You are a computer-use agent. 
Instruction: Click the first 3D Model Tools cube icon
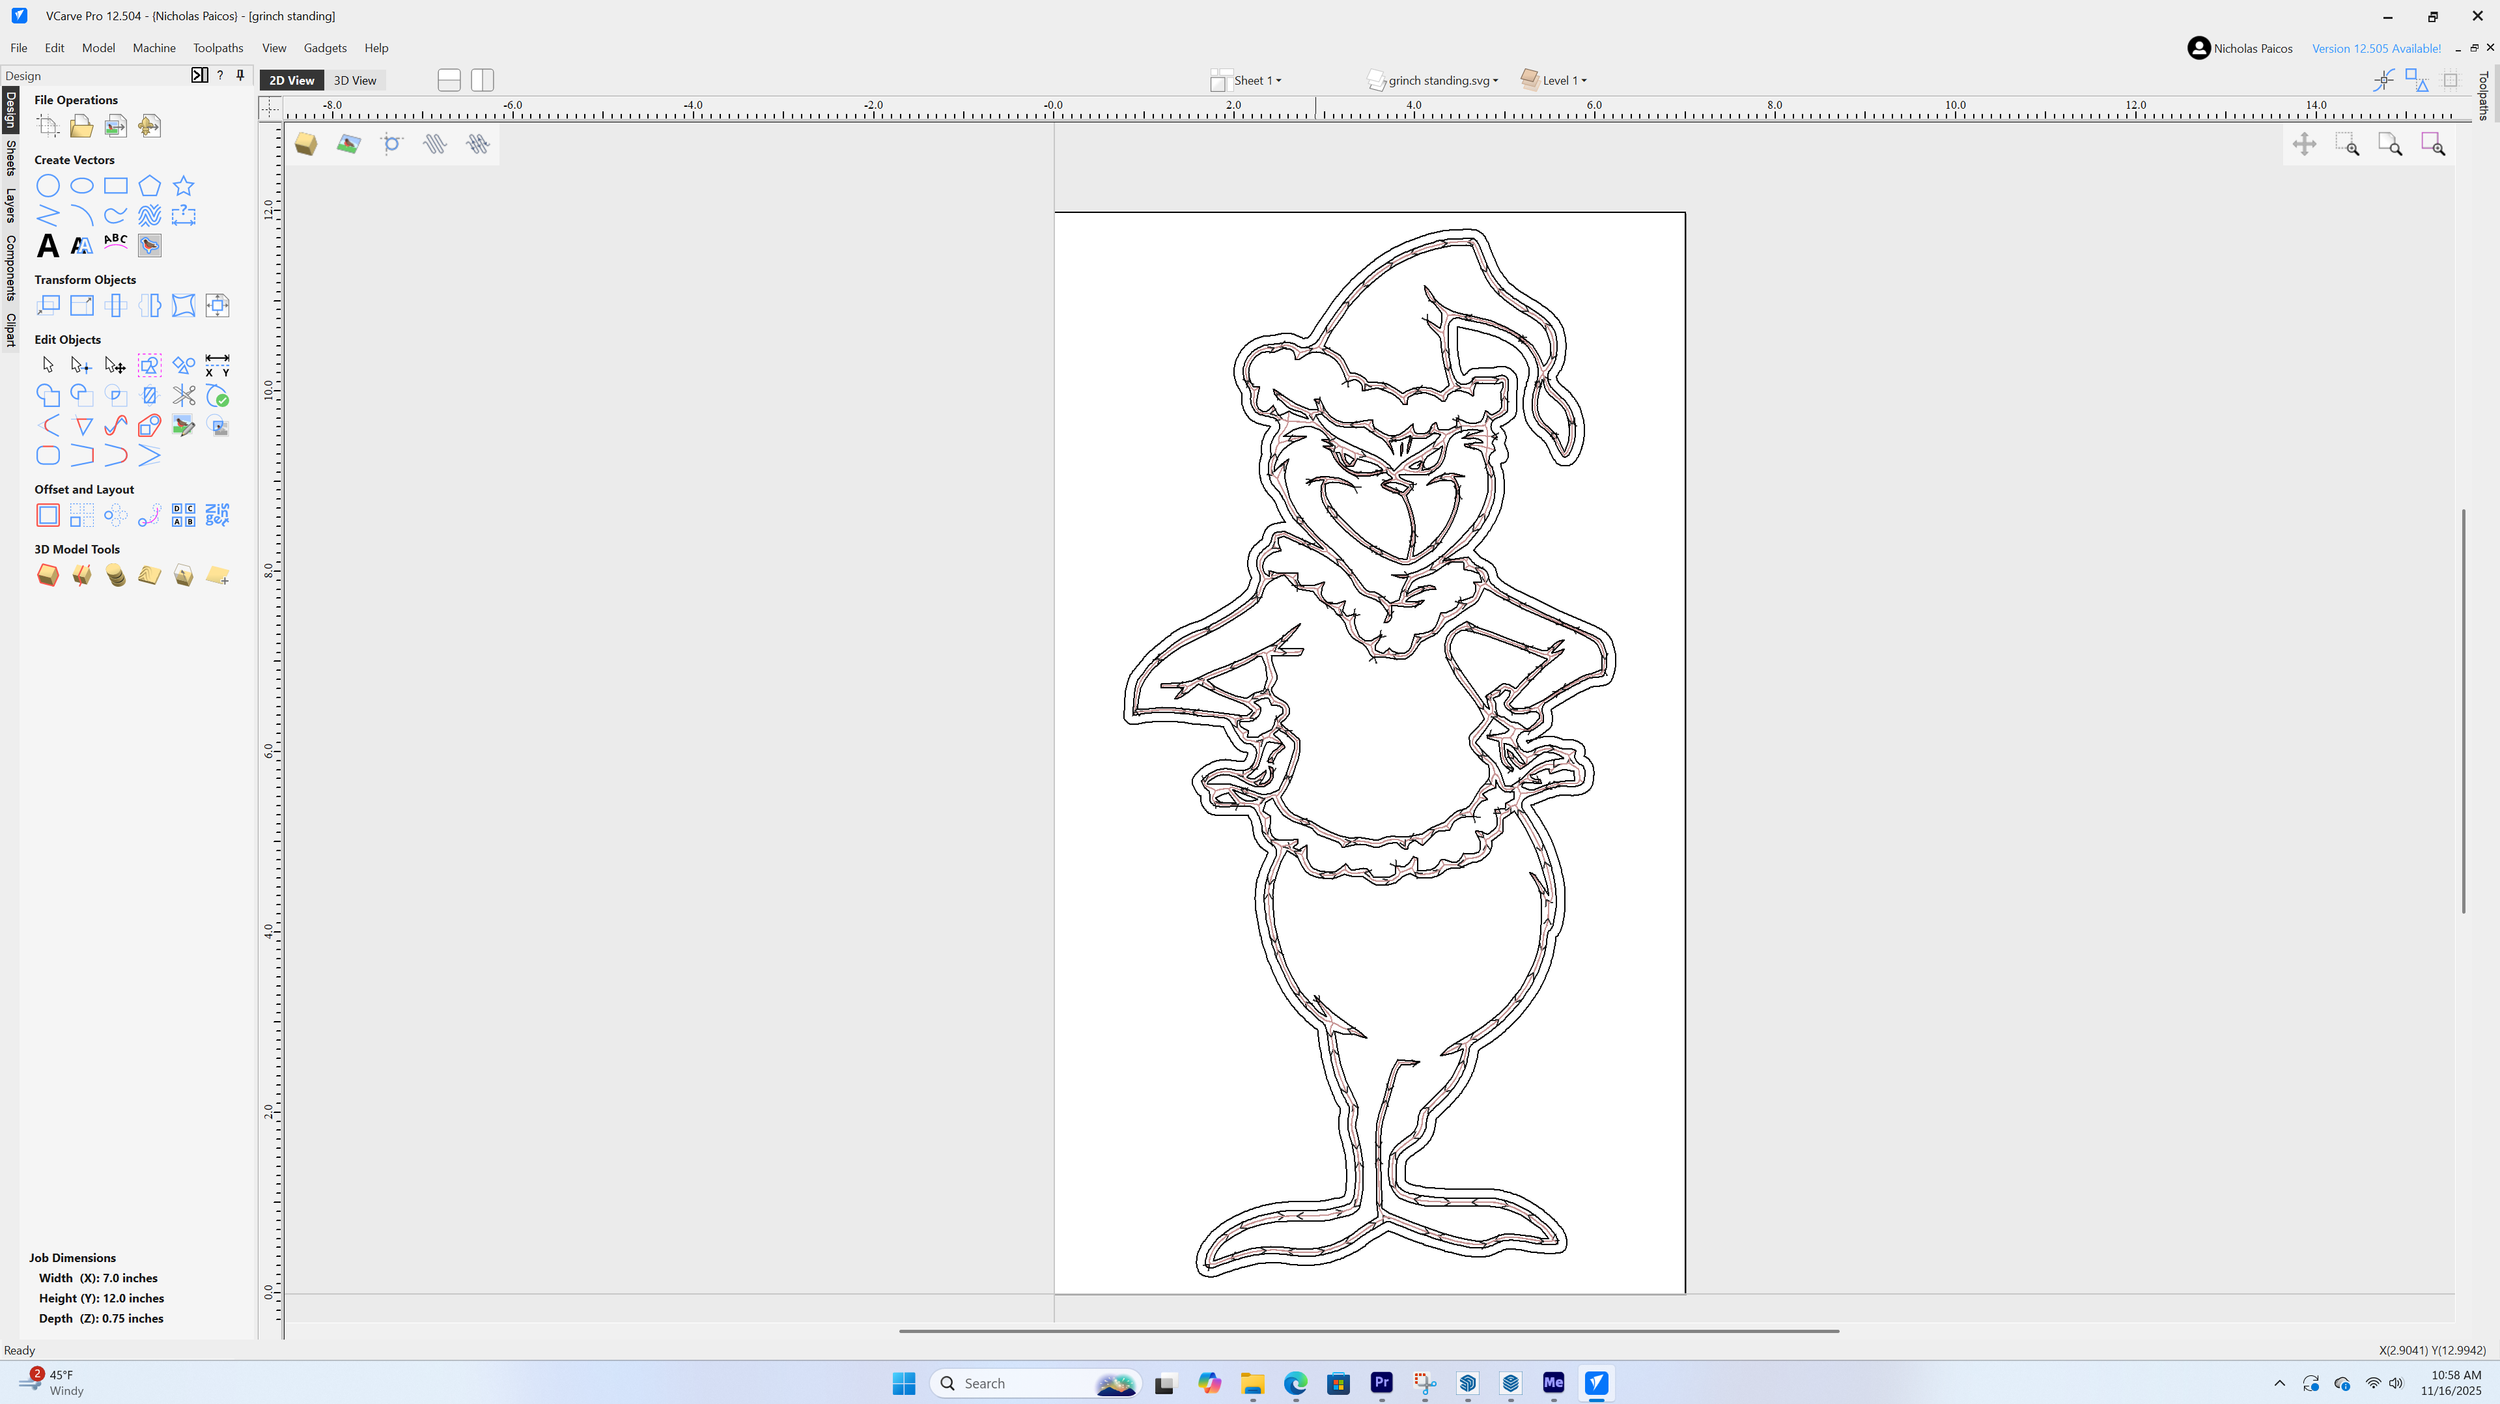(x=48, y=575)
